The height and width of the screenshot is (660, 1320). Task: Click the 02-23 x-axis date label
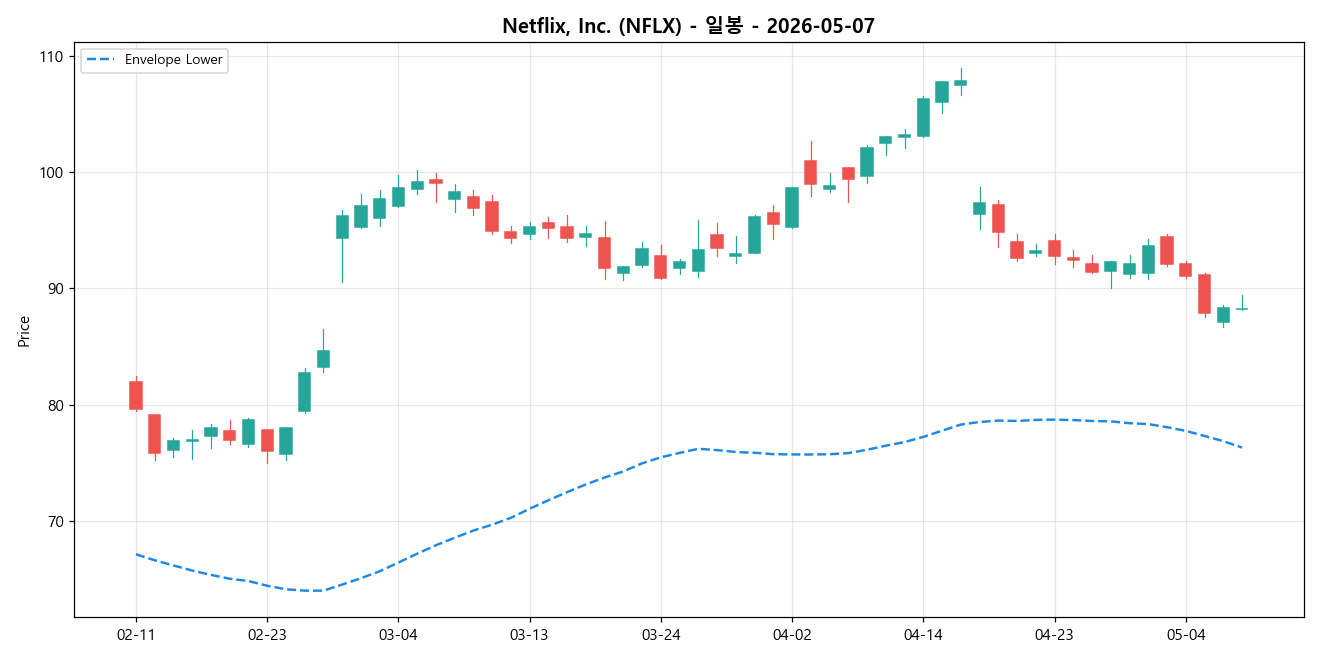click(x=267, y=635)
